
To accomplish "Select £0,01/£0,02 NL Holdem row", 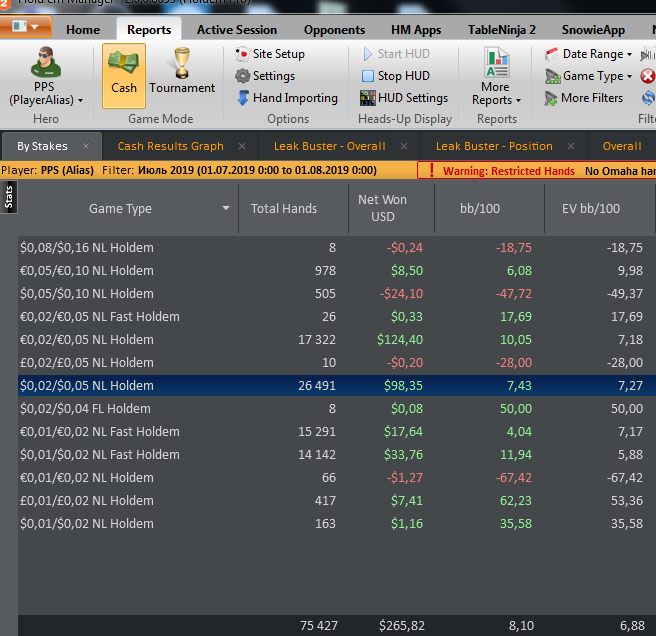I will click(337, 500).
